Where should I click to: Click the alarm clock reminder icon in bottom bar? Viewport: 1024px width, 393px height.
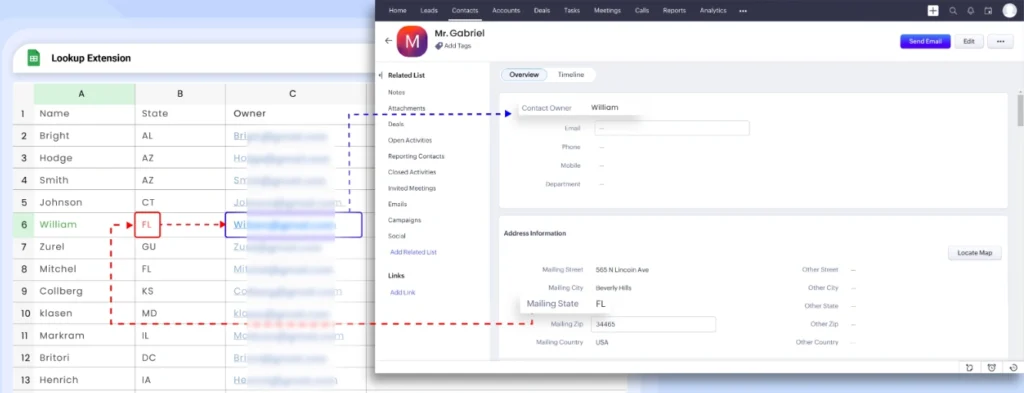991,368
